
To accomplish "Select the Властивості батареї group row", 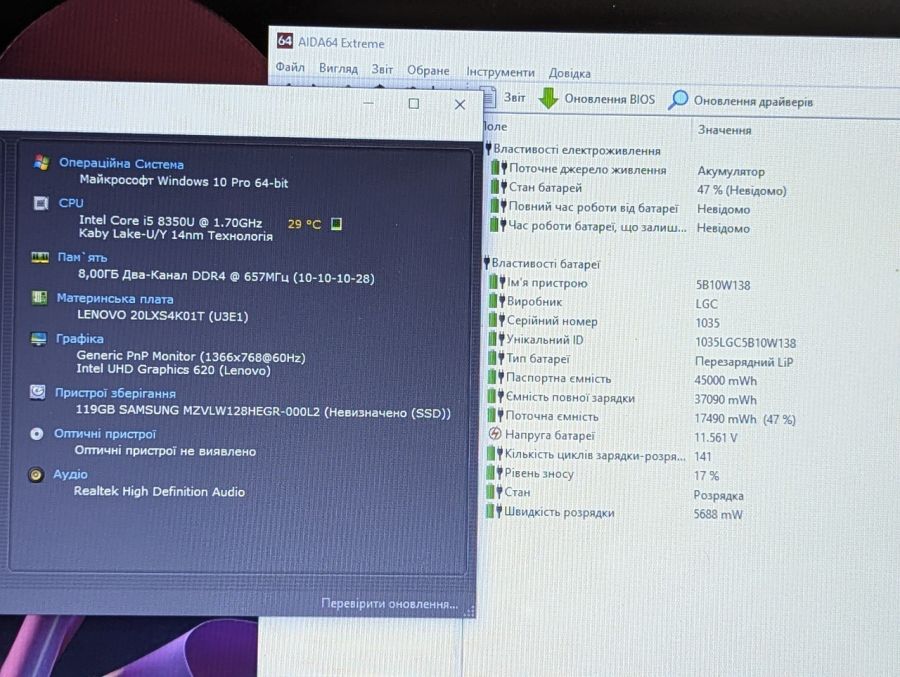I will (543, 264).
